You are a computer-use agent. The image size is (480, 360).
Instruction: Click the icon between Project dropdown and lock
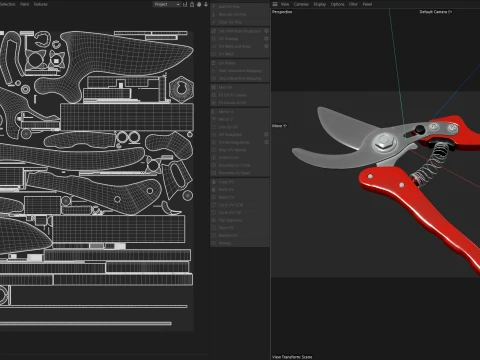(x=185, y=4)
